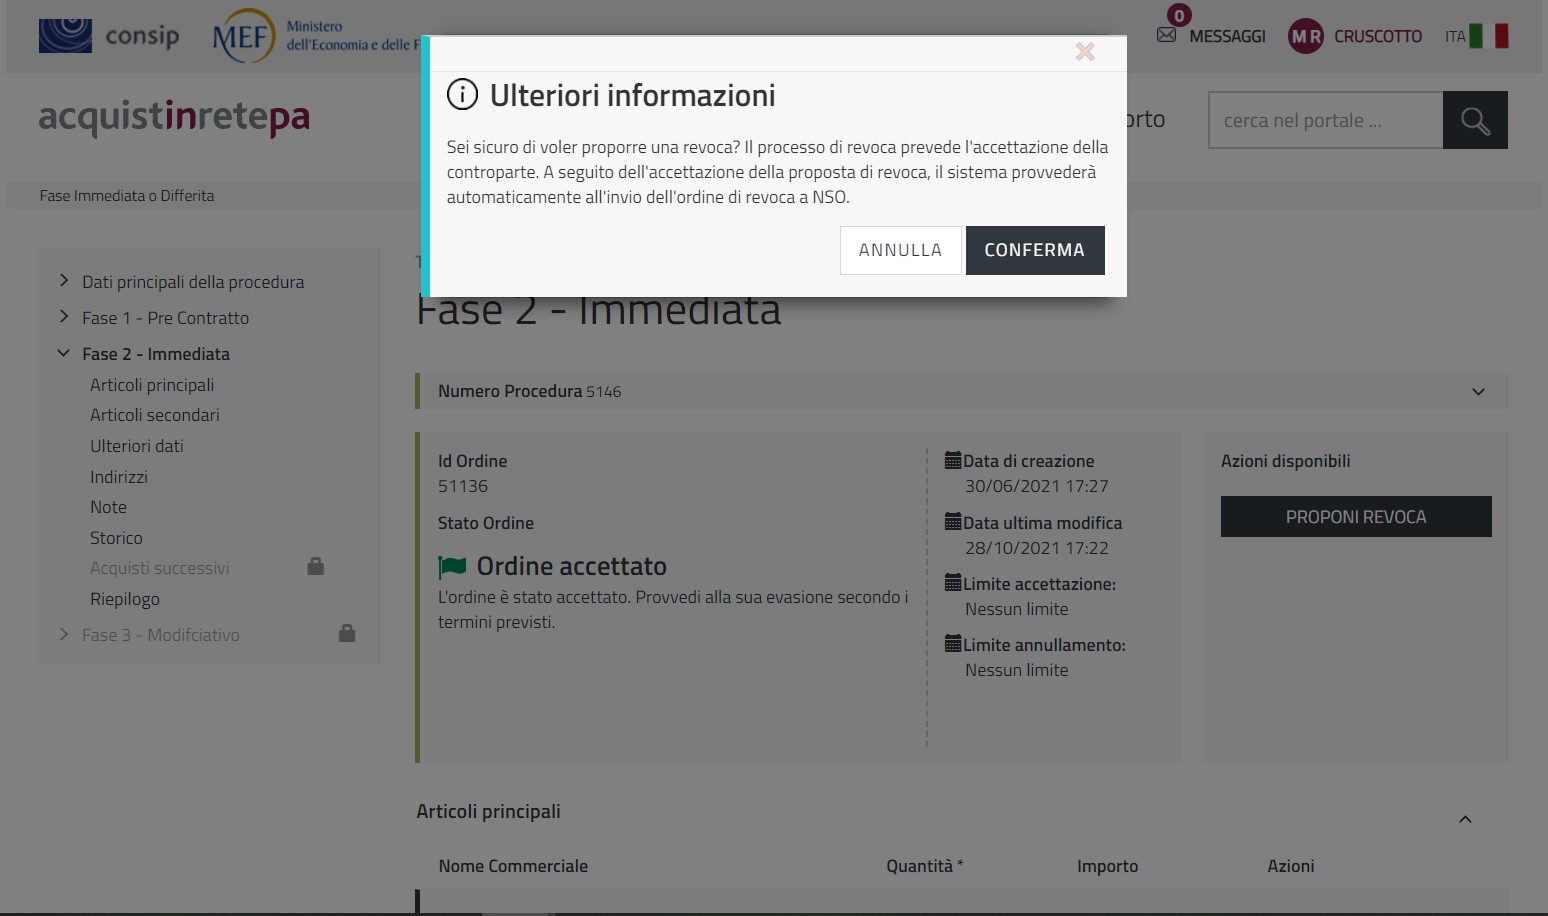Viewport: 1548px width, 916px height.
Task: Click the acquistinretepa logo
Action: (x=174, y=117)
